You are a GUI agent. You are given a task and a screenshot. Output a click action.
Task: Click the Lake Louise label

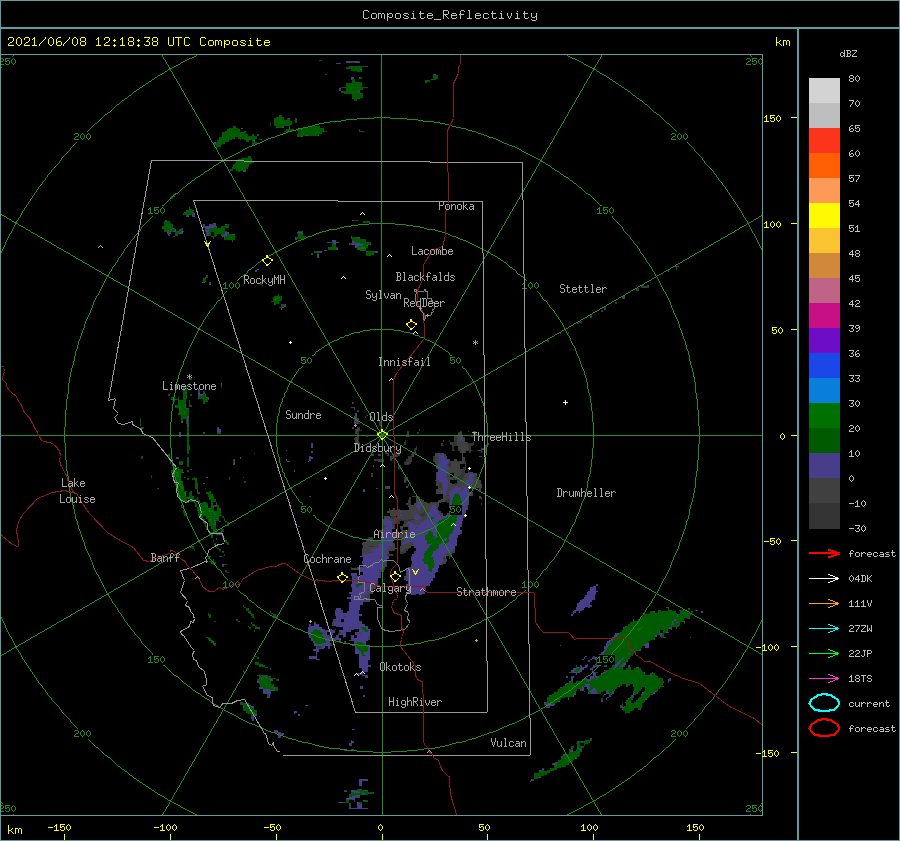click(x=77, y=491)
